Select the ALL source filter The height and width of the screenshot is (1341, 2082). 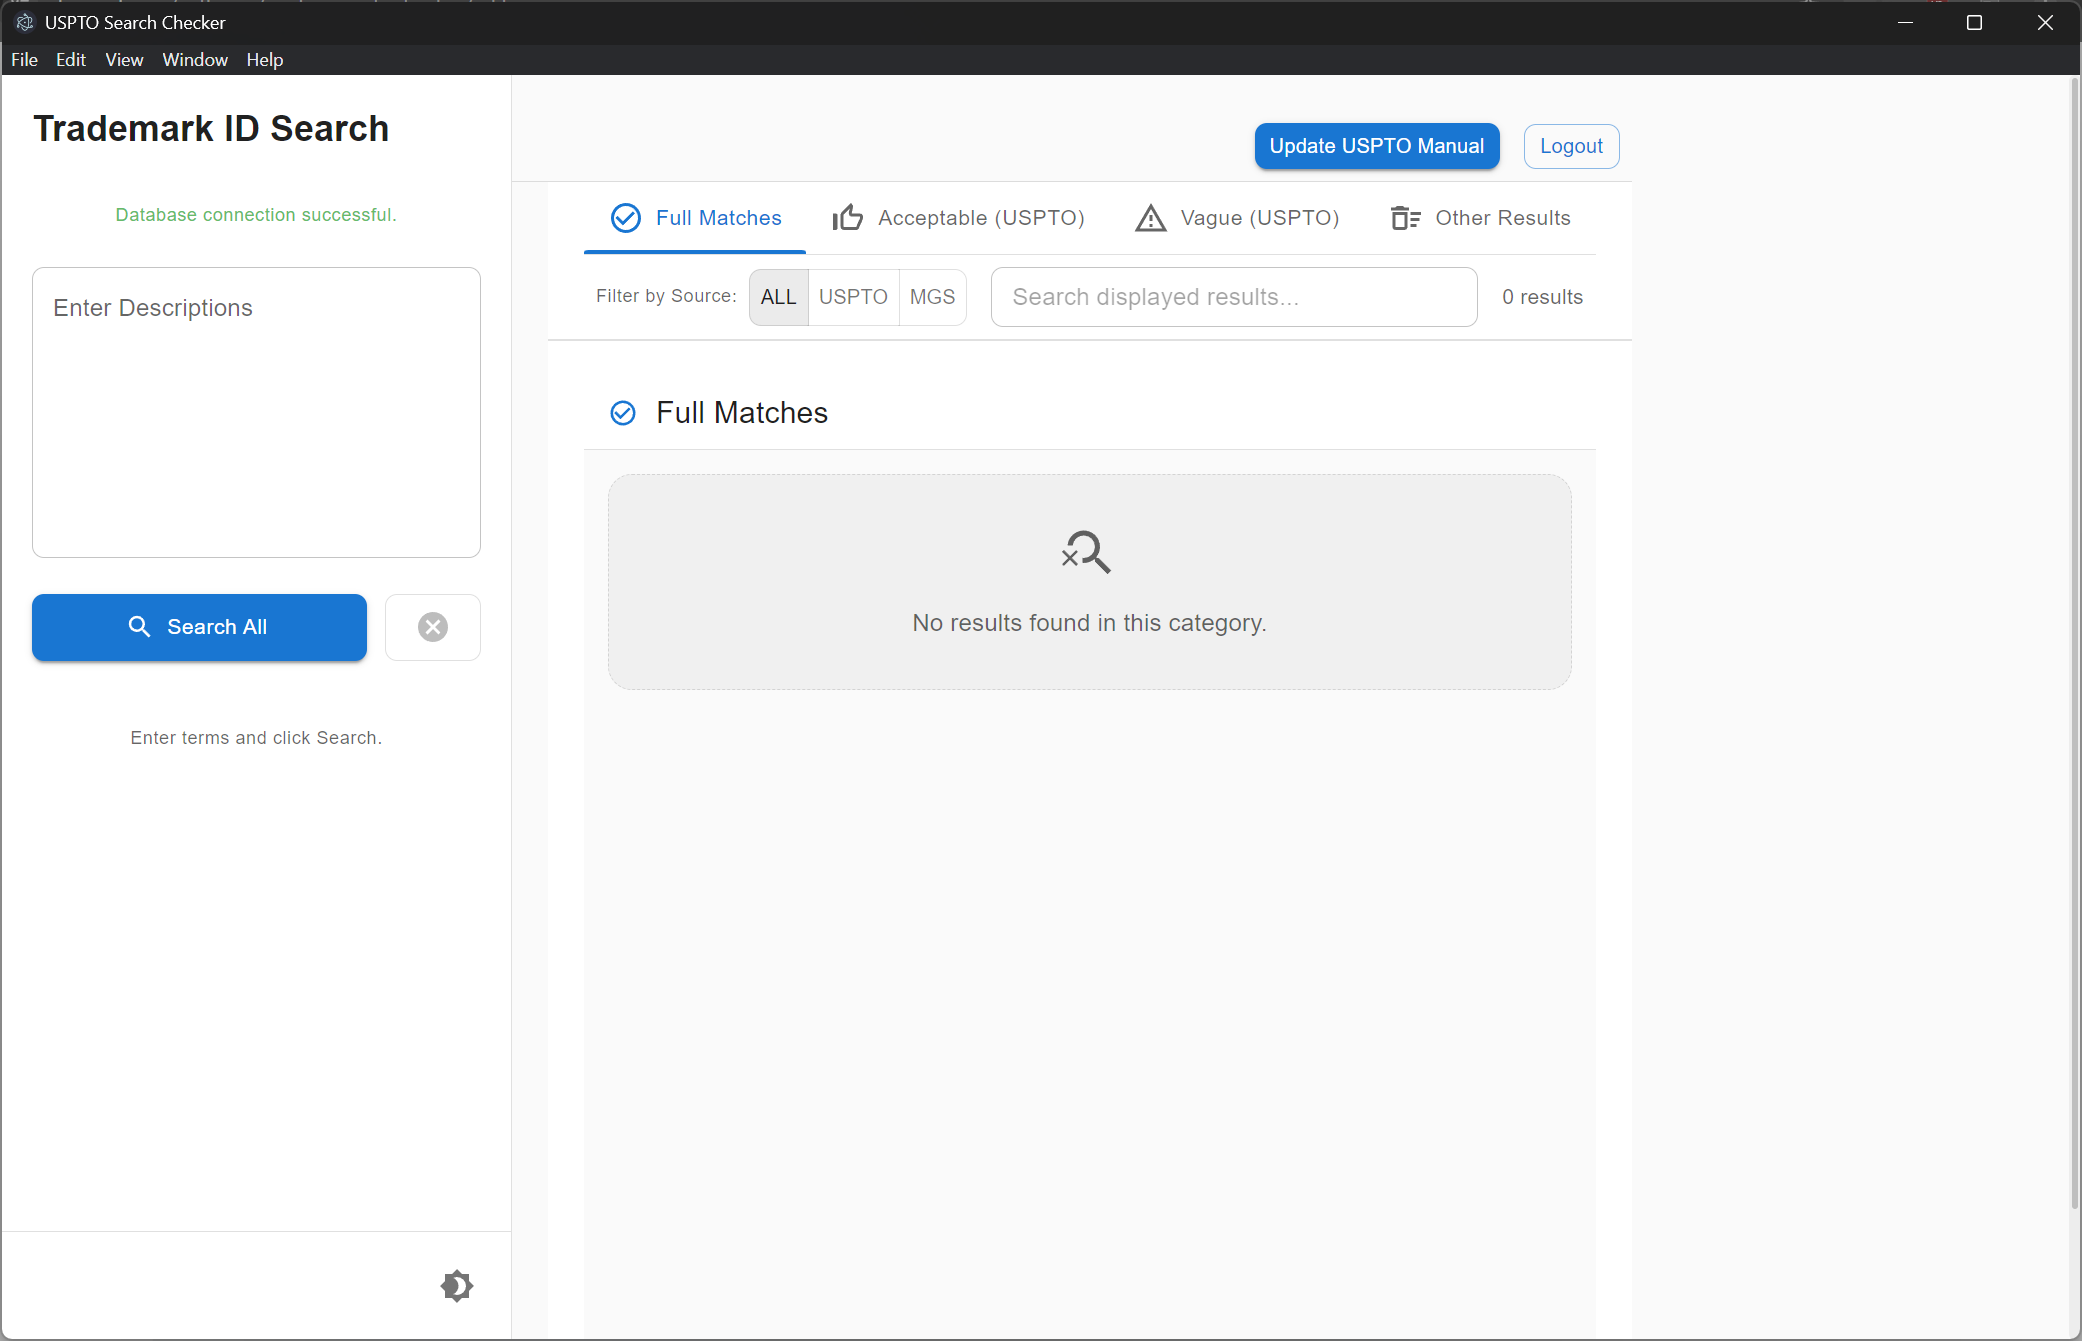pos(778,297)
